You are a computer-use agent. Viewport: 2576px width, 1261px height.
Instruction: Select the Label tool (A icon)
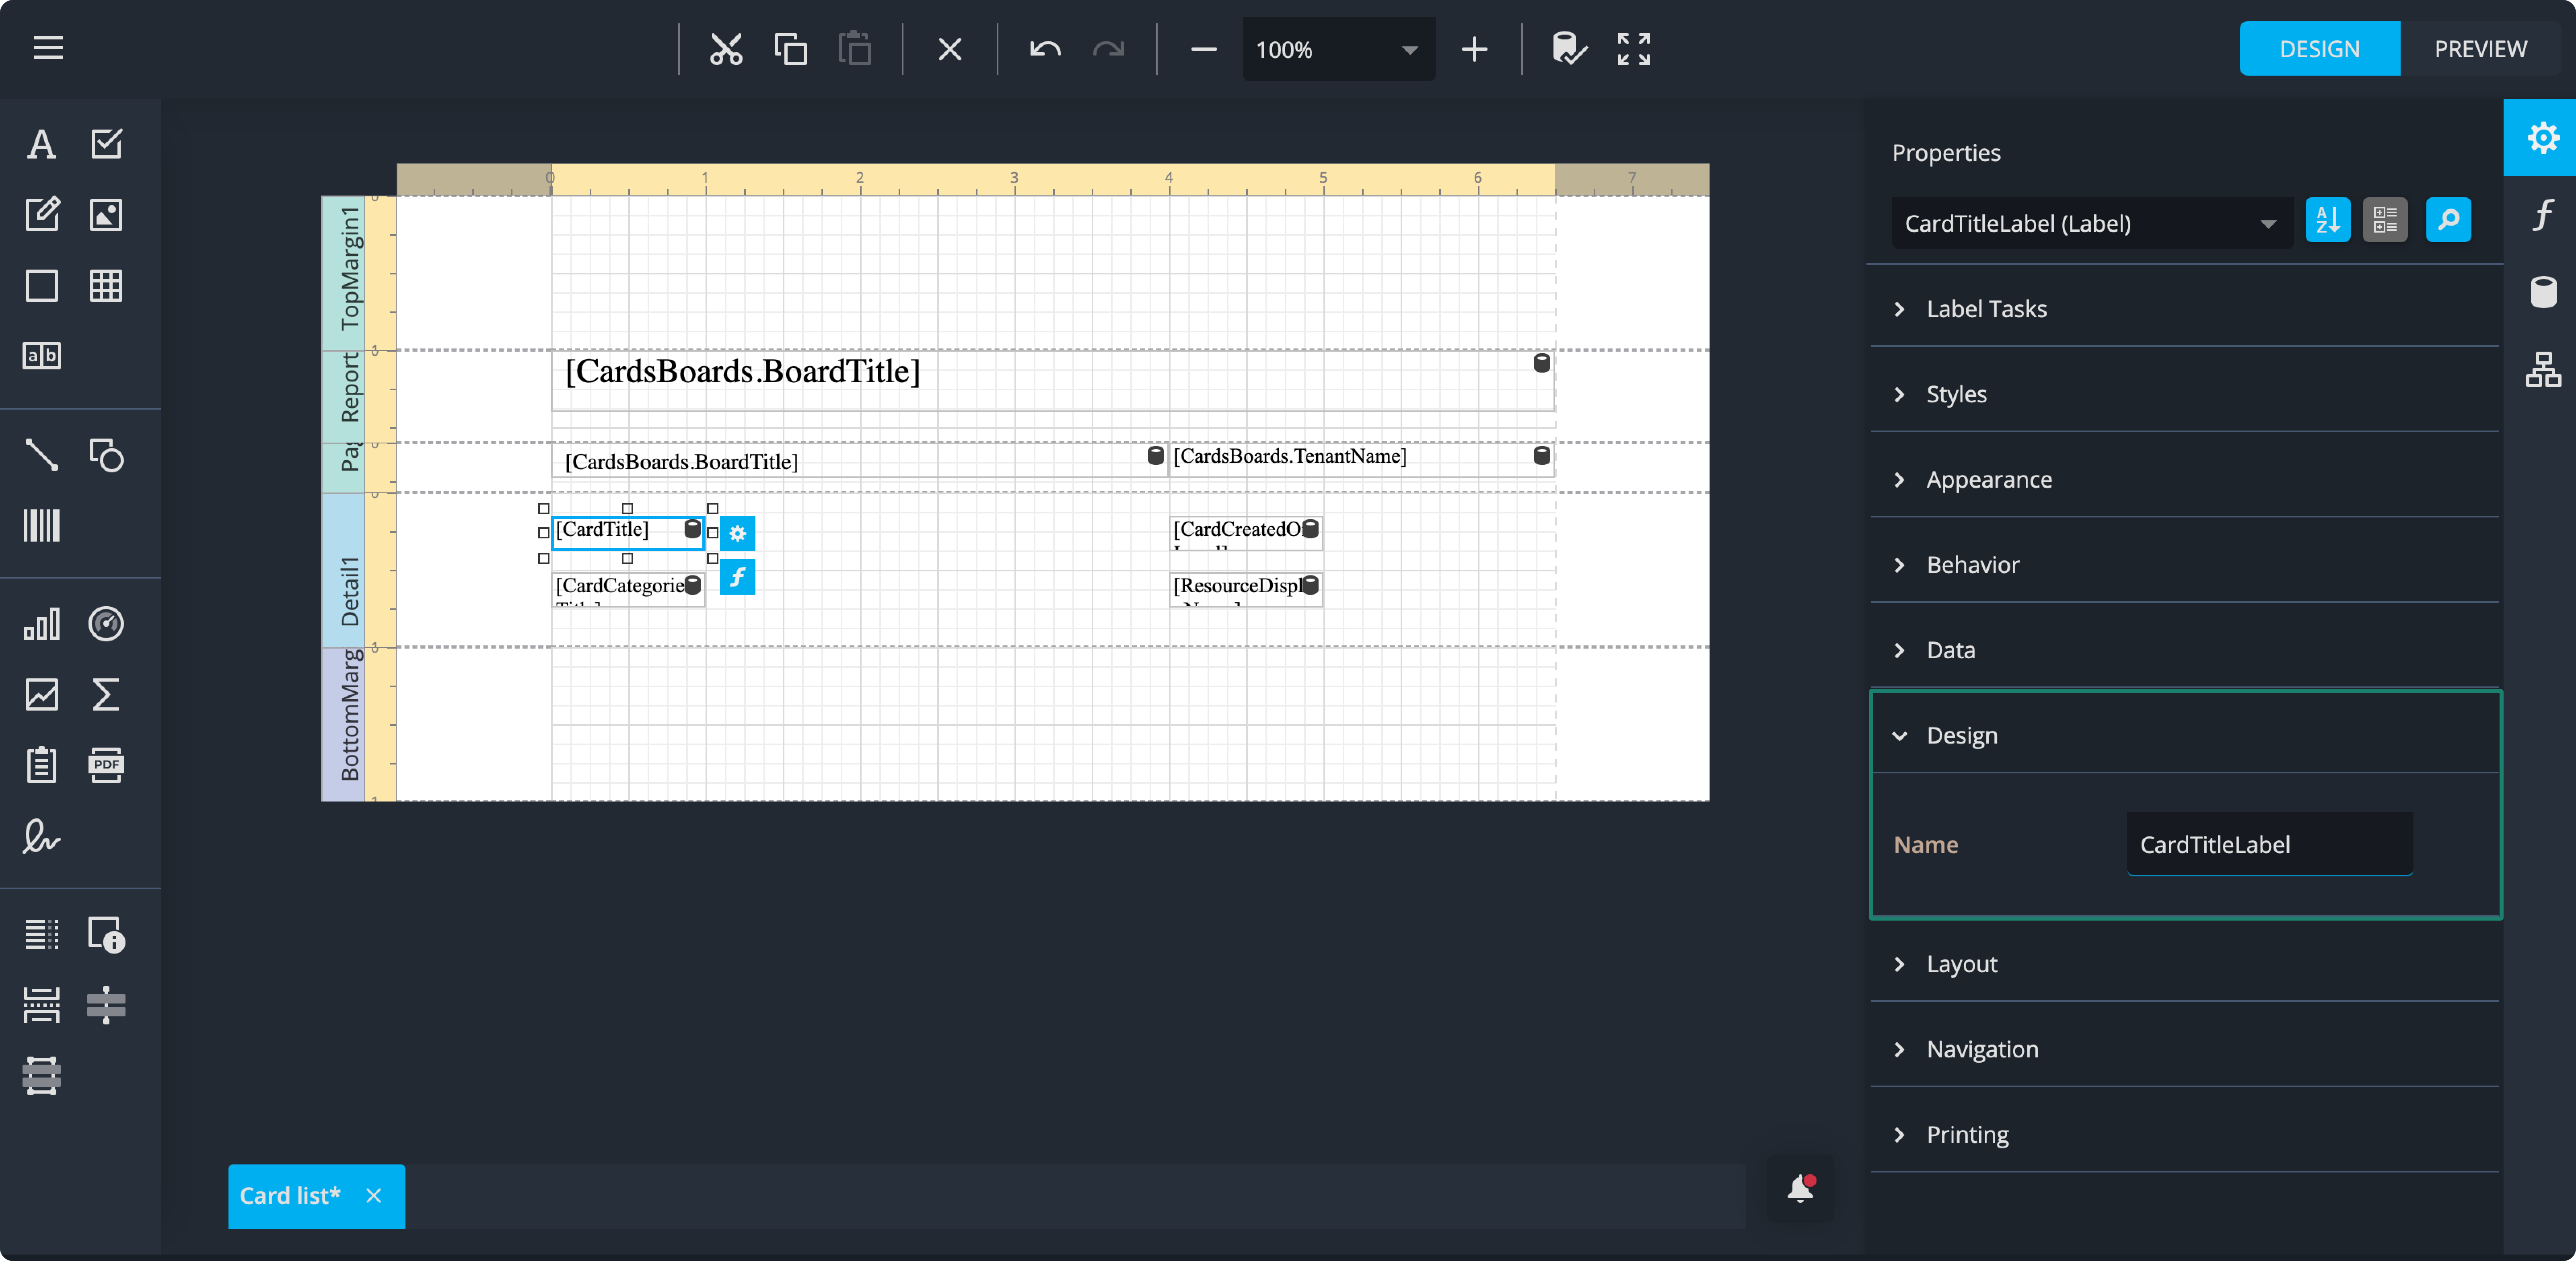42,144
